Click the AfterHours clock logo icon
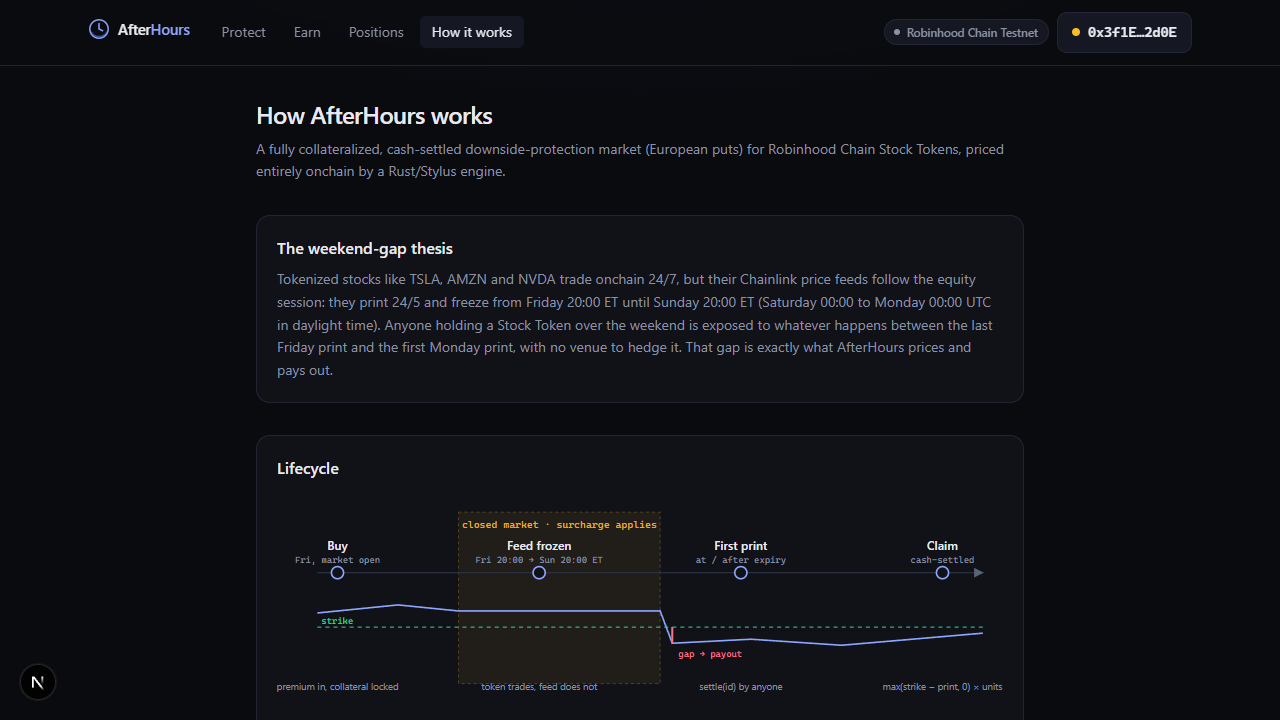This screenshot has height=720, width=1280. (x=99, y=29)
